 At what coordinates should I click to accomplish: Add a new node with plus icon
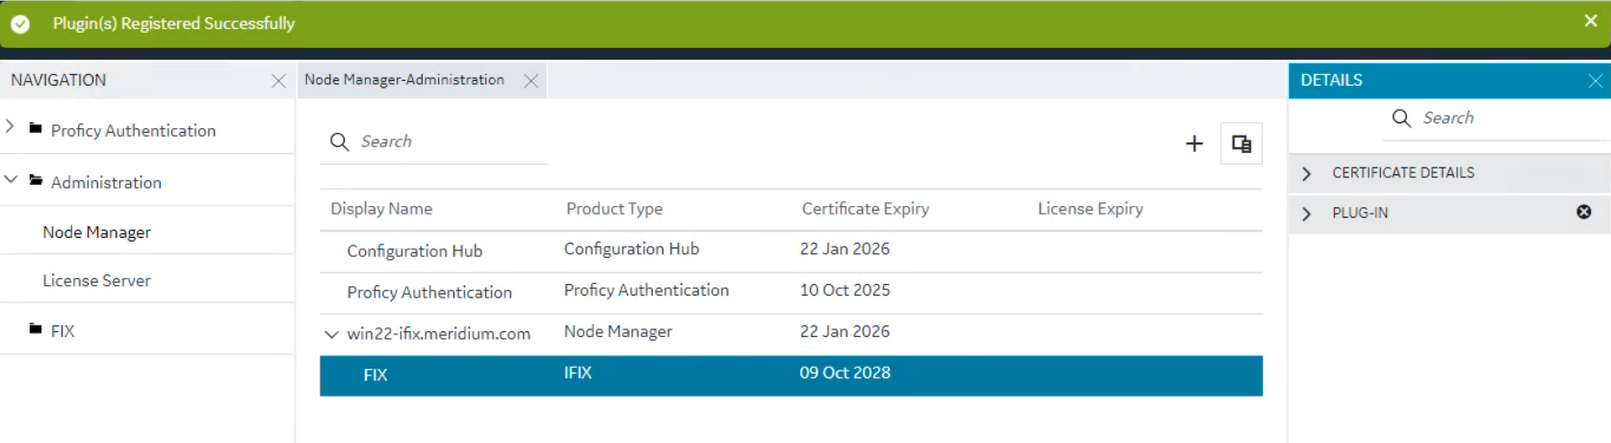1194,144
